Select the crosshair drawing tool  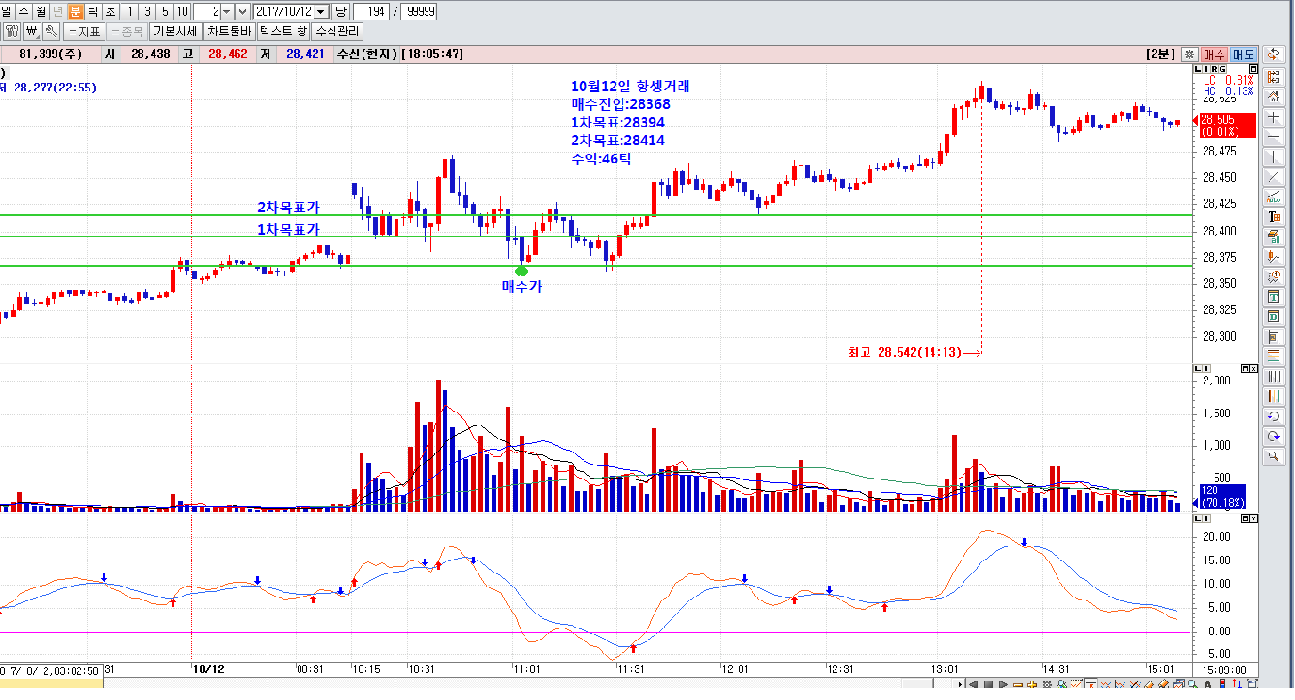coord(1274,117)
